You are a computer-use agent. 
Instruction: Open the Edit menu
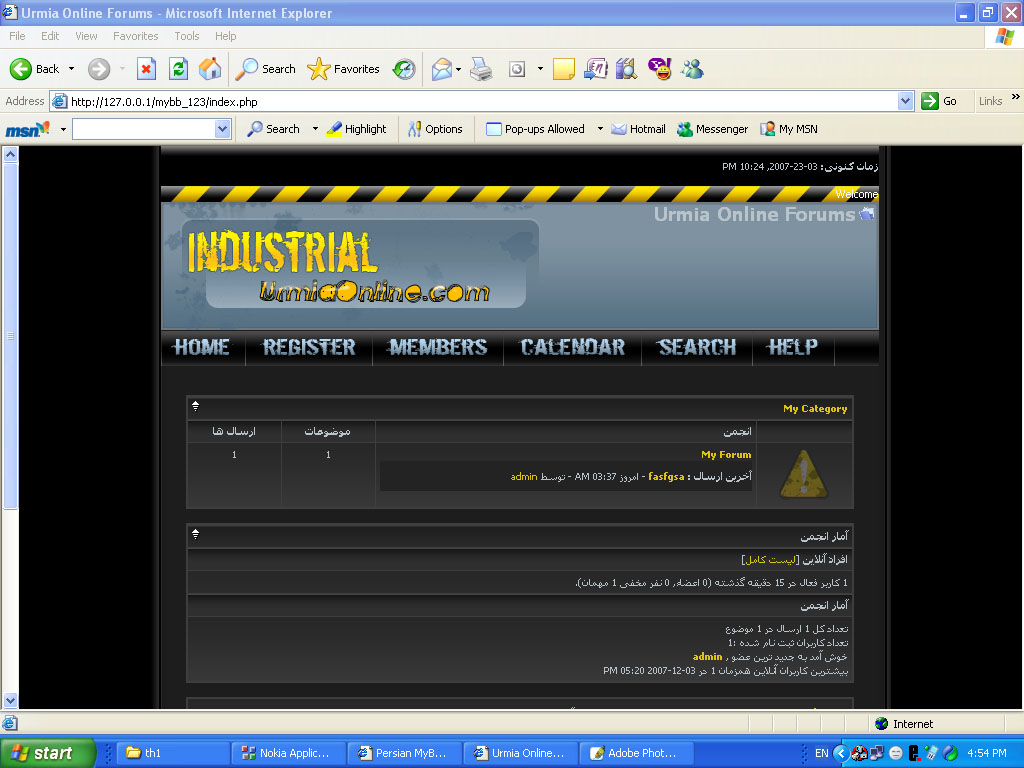click(x=50, y=36)
